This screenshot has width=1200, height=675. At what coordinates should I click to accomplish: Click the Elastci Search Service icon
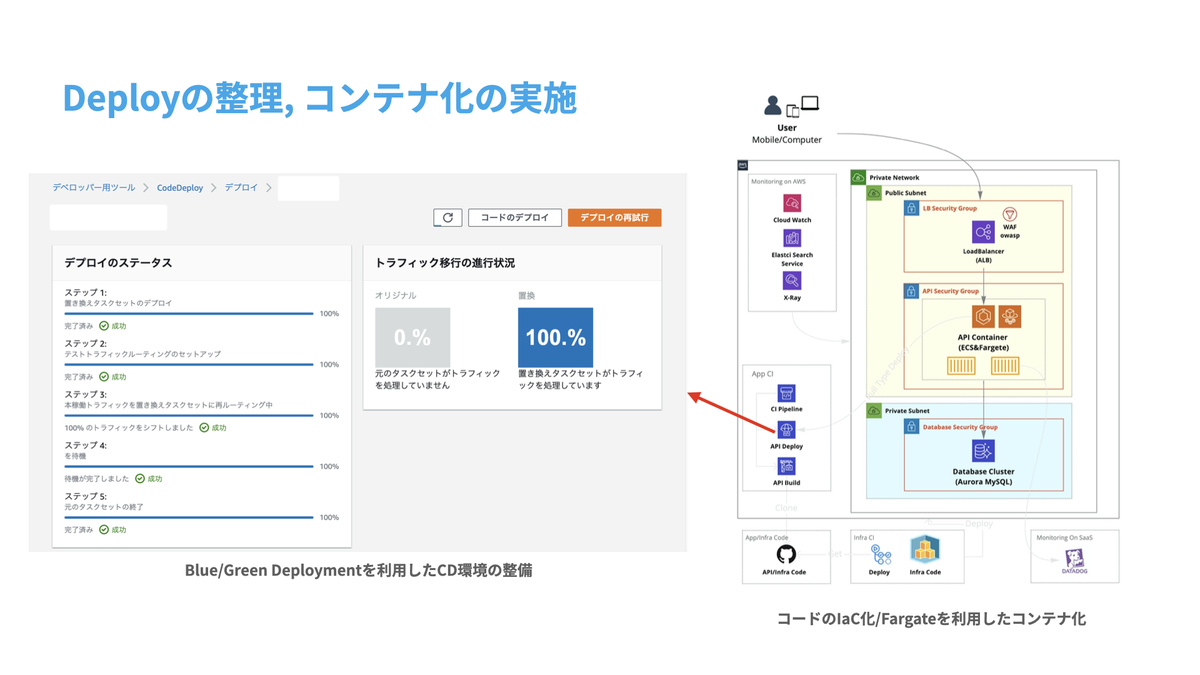(792, 239)
